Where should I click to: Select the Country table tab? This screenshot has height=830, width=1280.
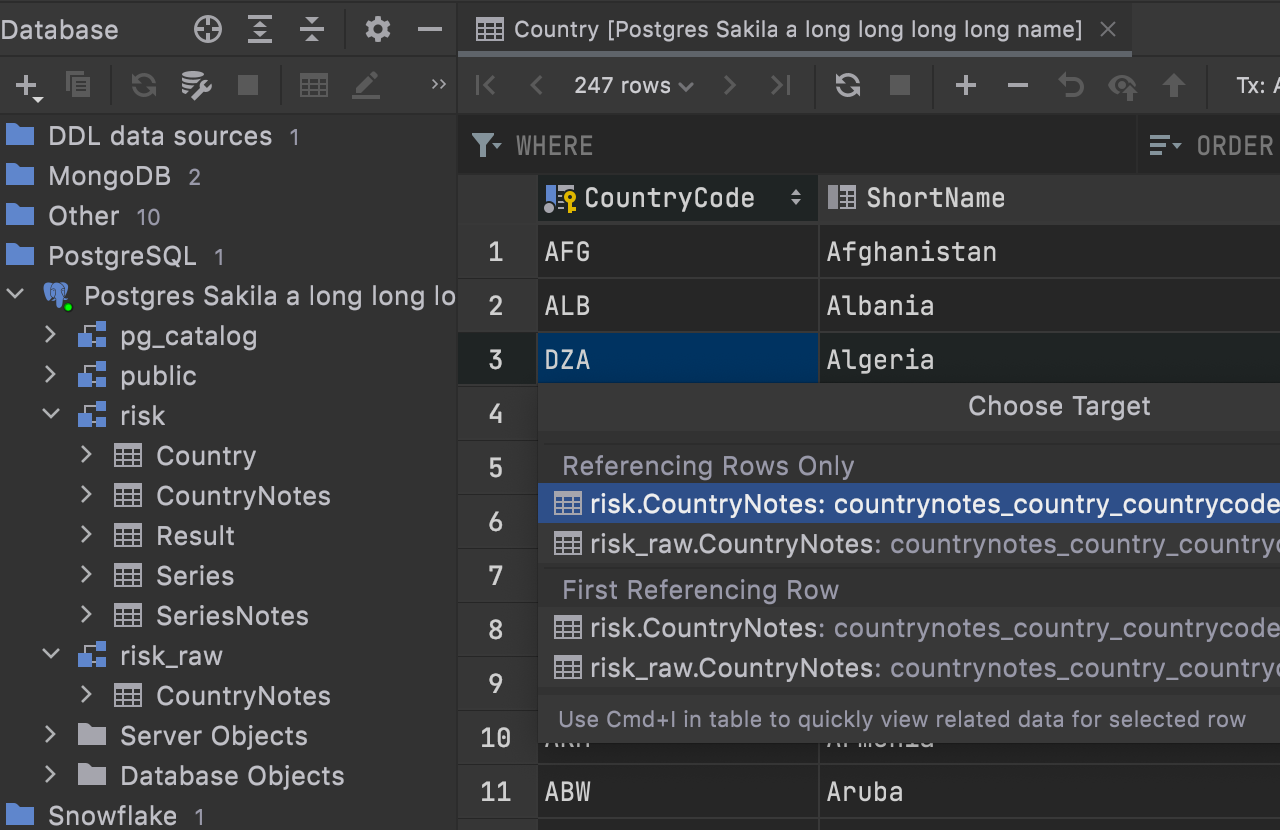pyautogui.click(x=795, y=30)
